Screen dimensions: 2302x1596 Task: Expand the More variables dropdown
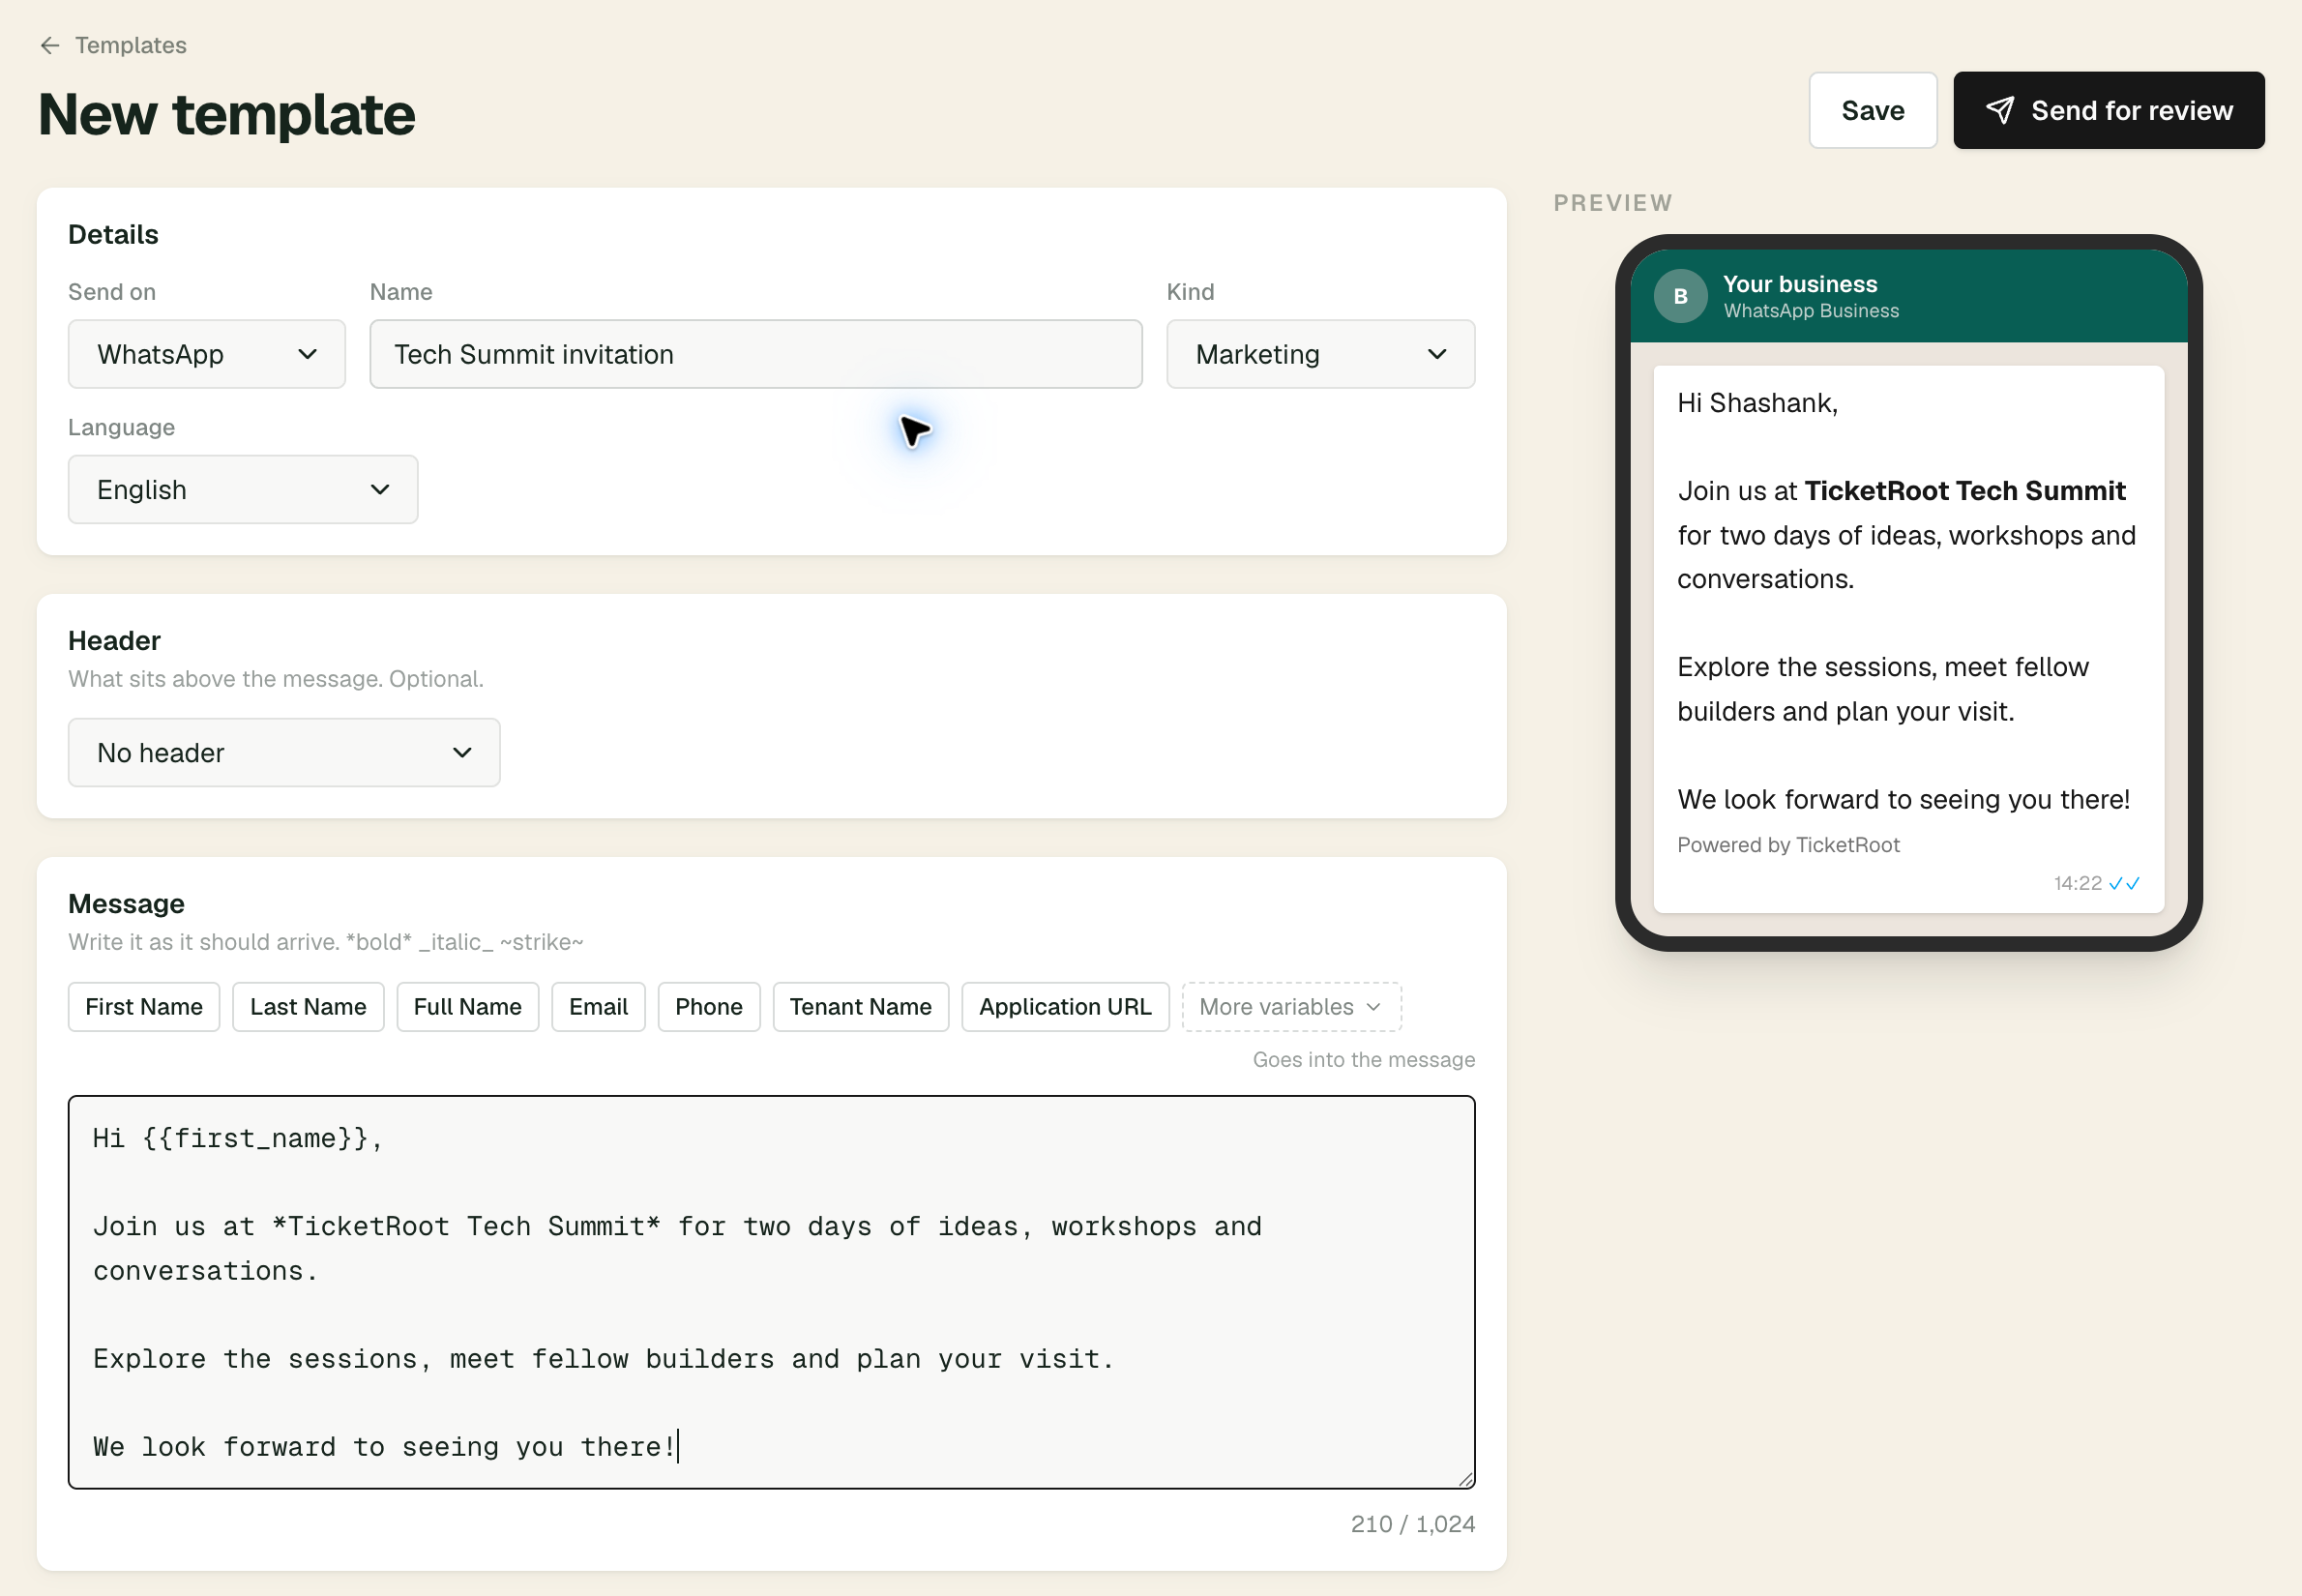[1291, 1006]
